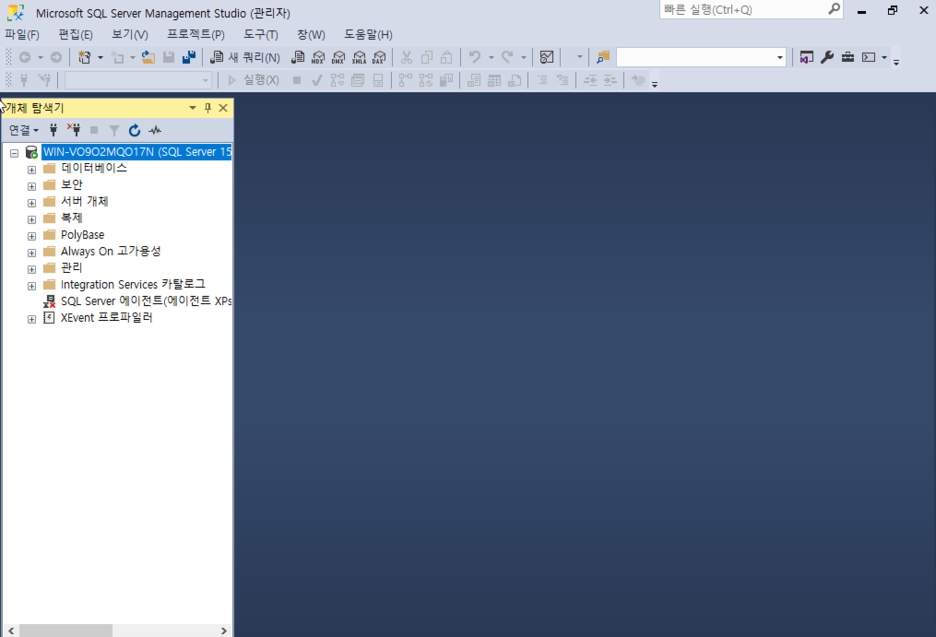Click the SQL Server Agent stopped icon
Image resolution: width=936 pixels, height=637 pixels.
[49, 301]
